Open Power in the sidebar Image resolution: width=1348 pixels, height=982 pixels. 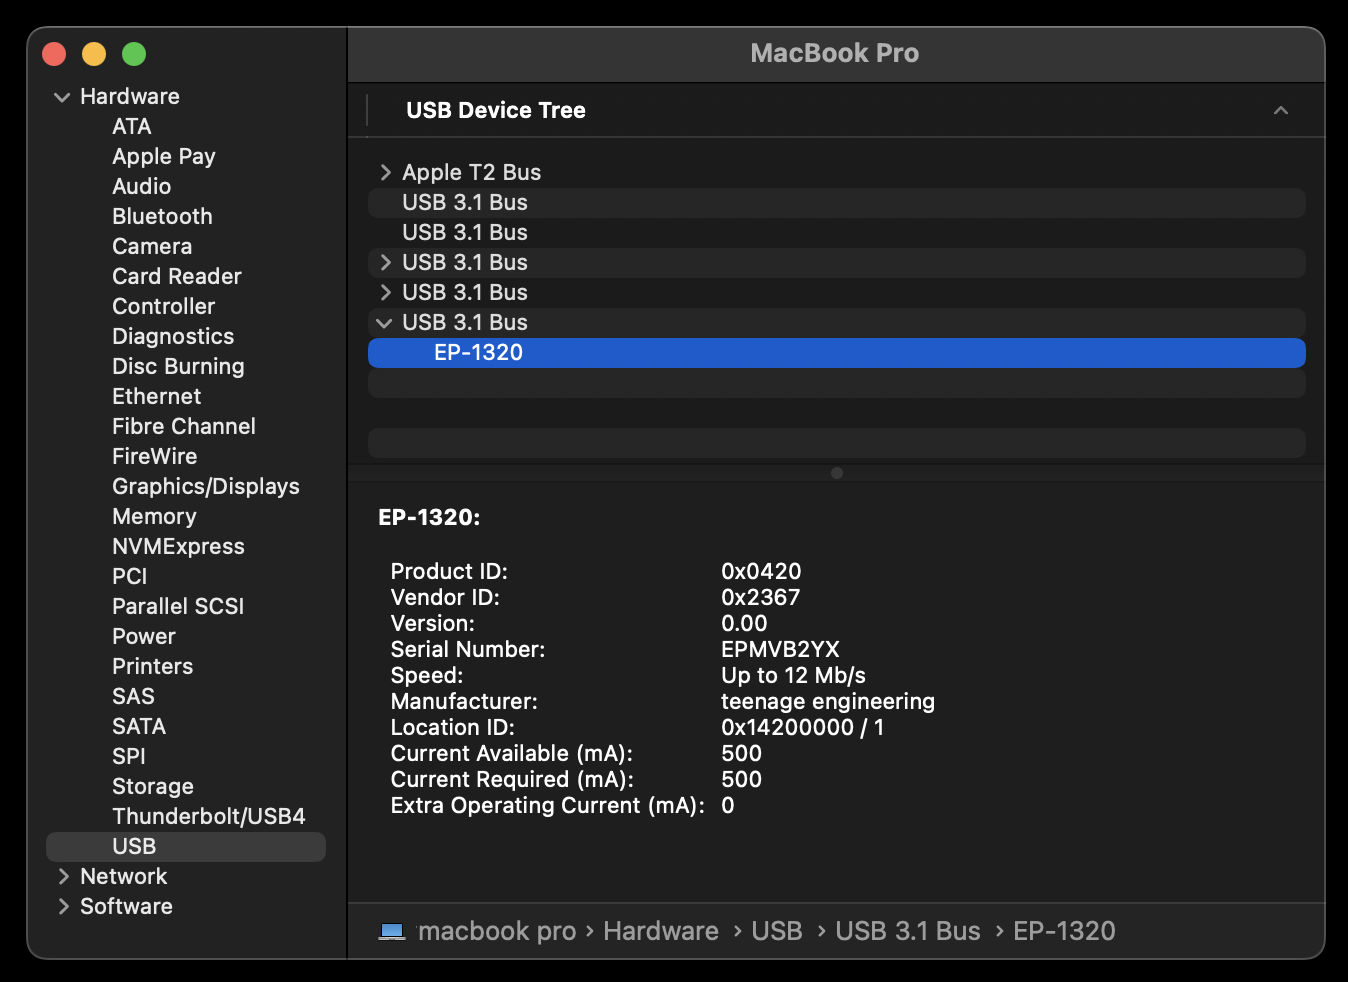(144, 637)
